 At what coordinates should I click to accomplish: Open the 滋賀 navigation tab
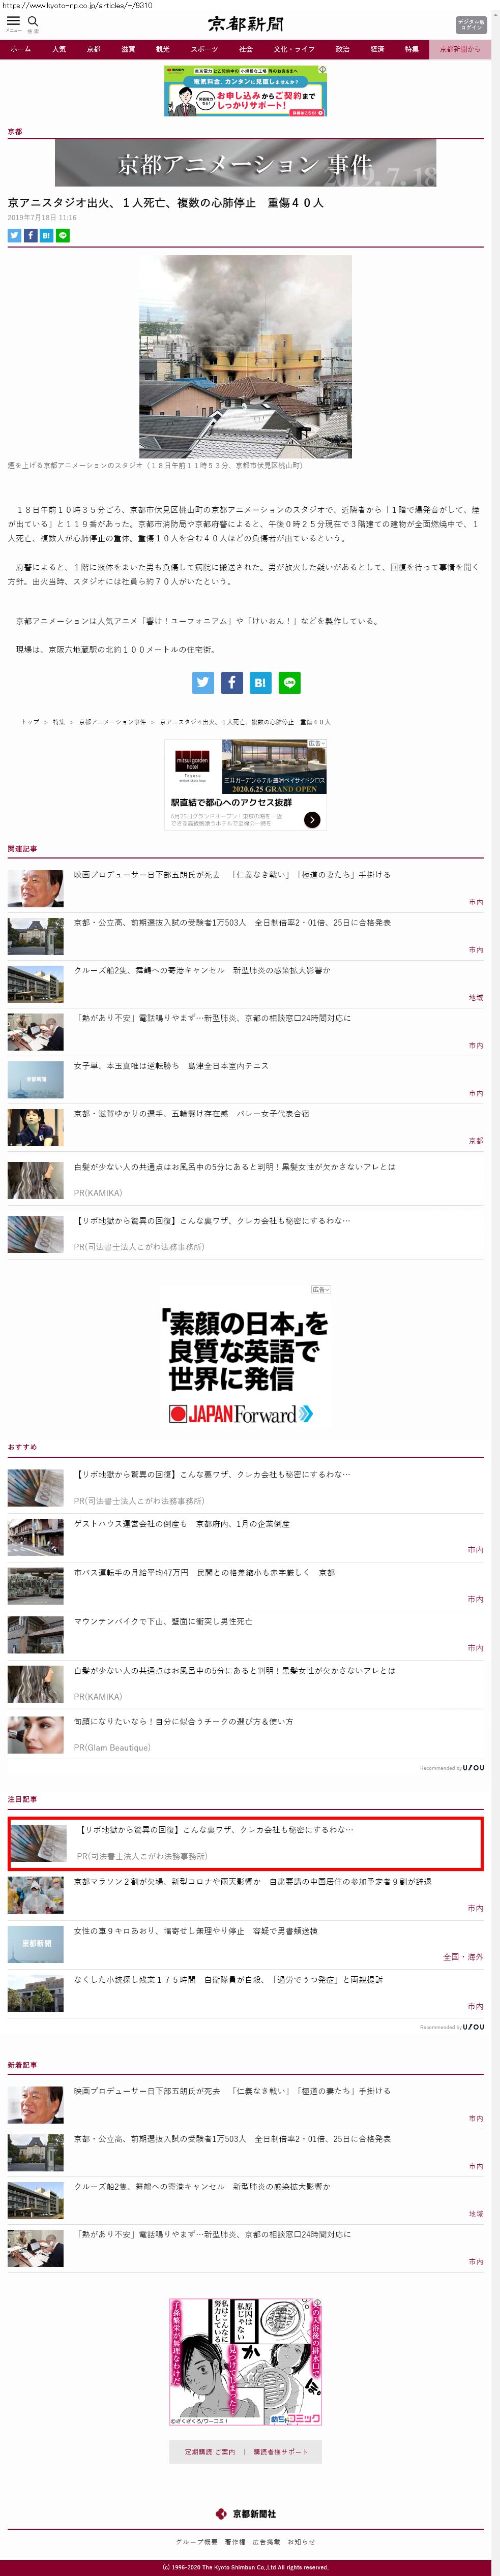pyautogui.click(x=128, y=49)
